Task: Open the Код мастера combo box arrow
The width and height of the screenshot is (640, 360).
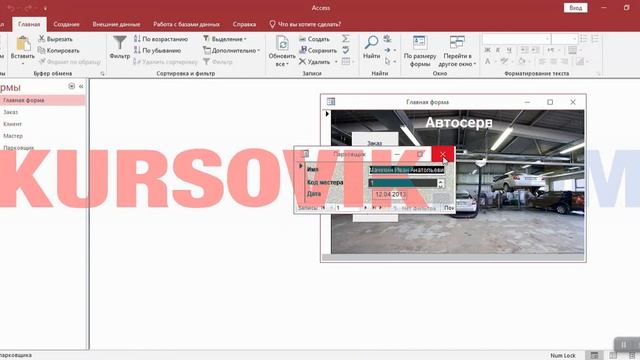Action: [440, 183]
